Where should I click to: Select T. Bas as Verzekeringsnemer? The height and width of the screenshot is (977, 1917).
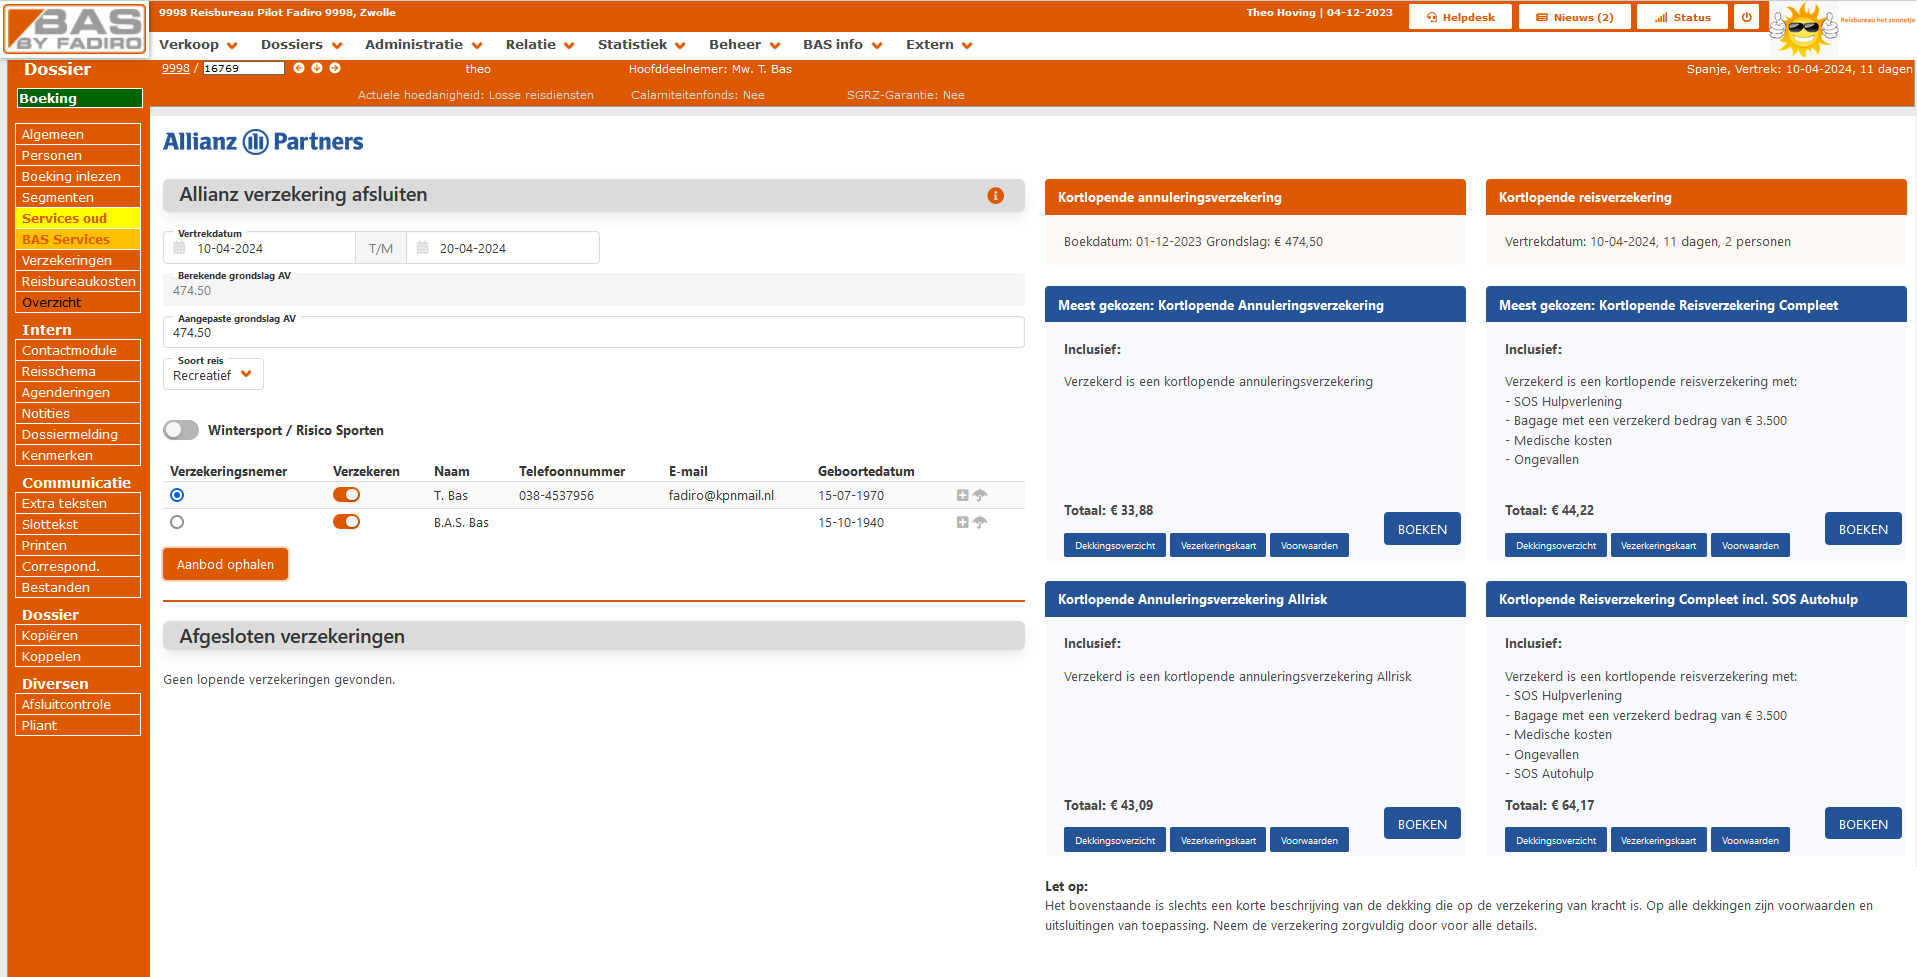tap(177, 495)
